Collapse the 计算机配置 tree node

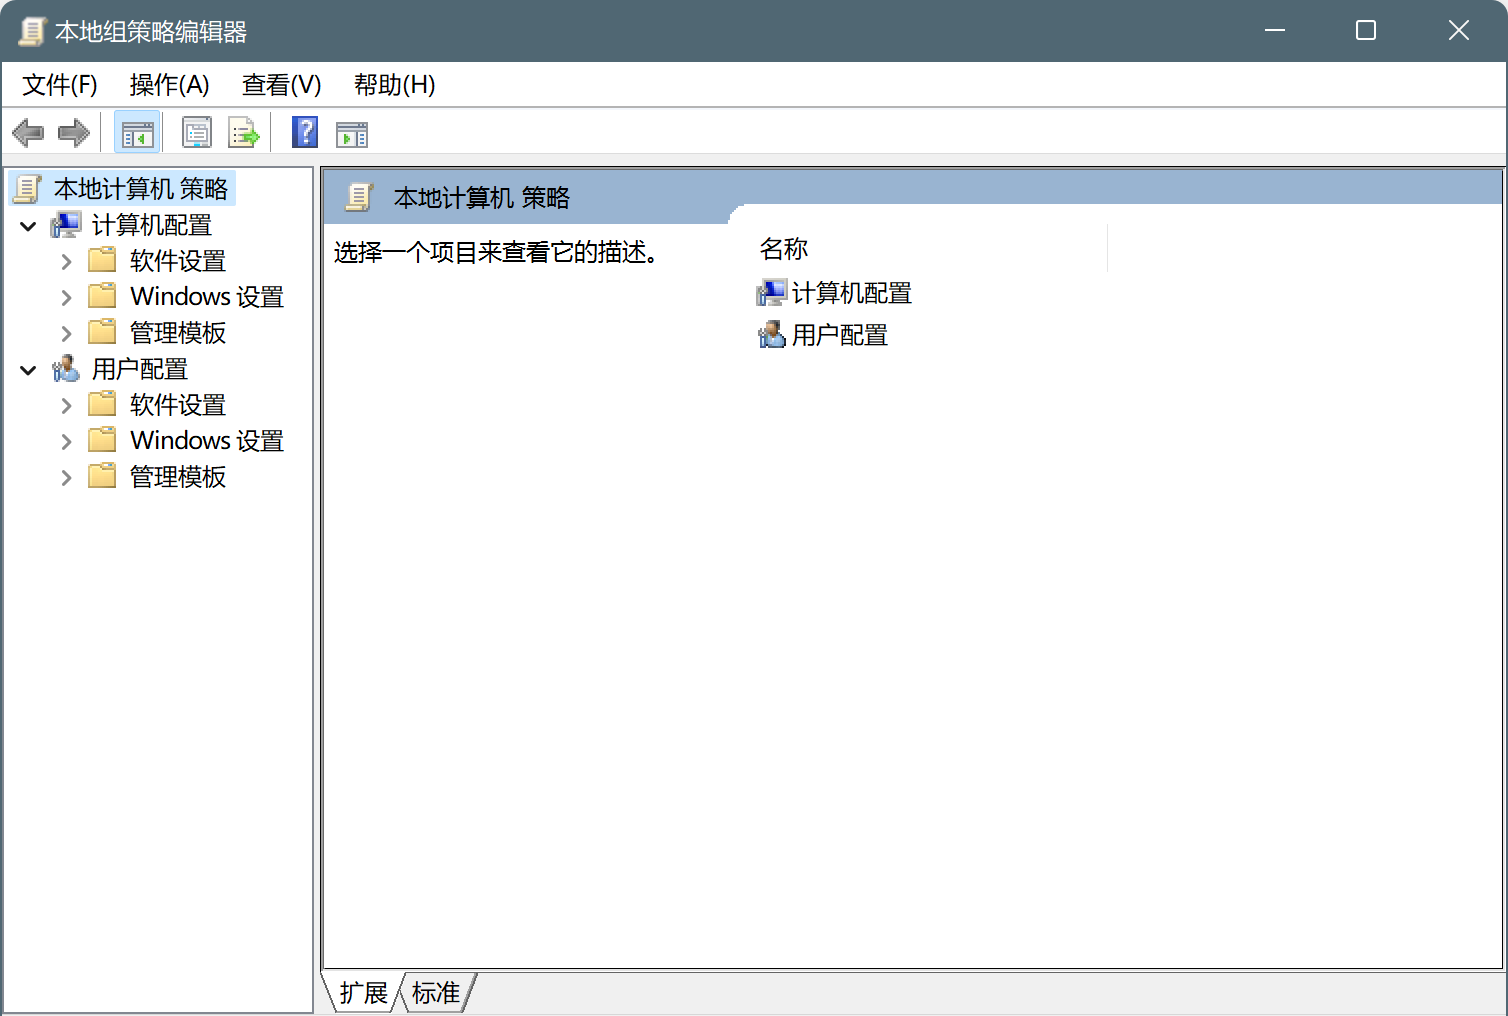(x=29, y=226)
